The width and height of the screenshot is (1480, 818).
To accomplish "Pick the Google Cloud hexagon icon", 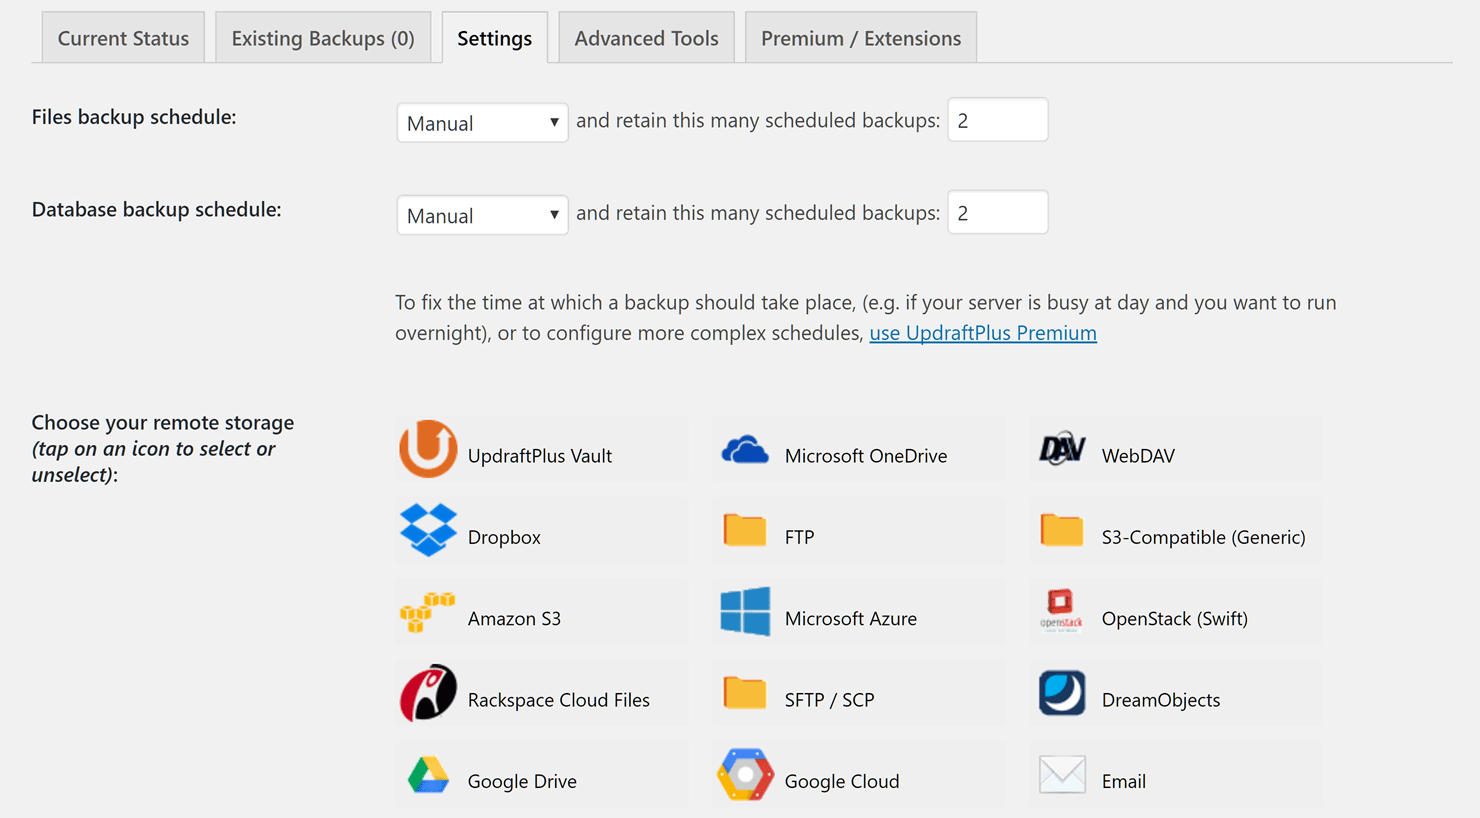I will point(745,775).
